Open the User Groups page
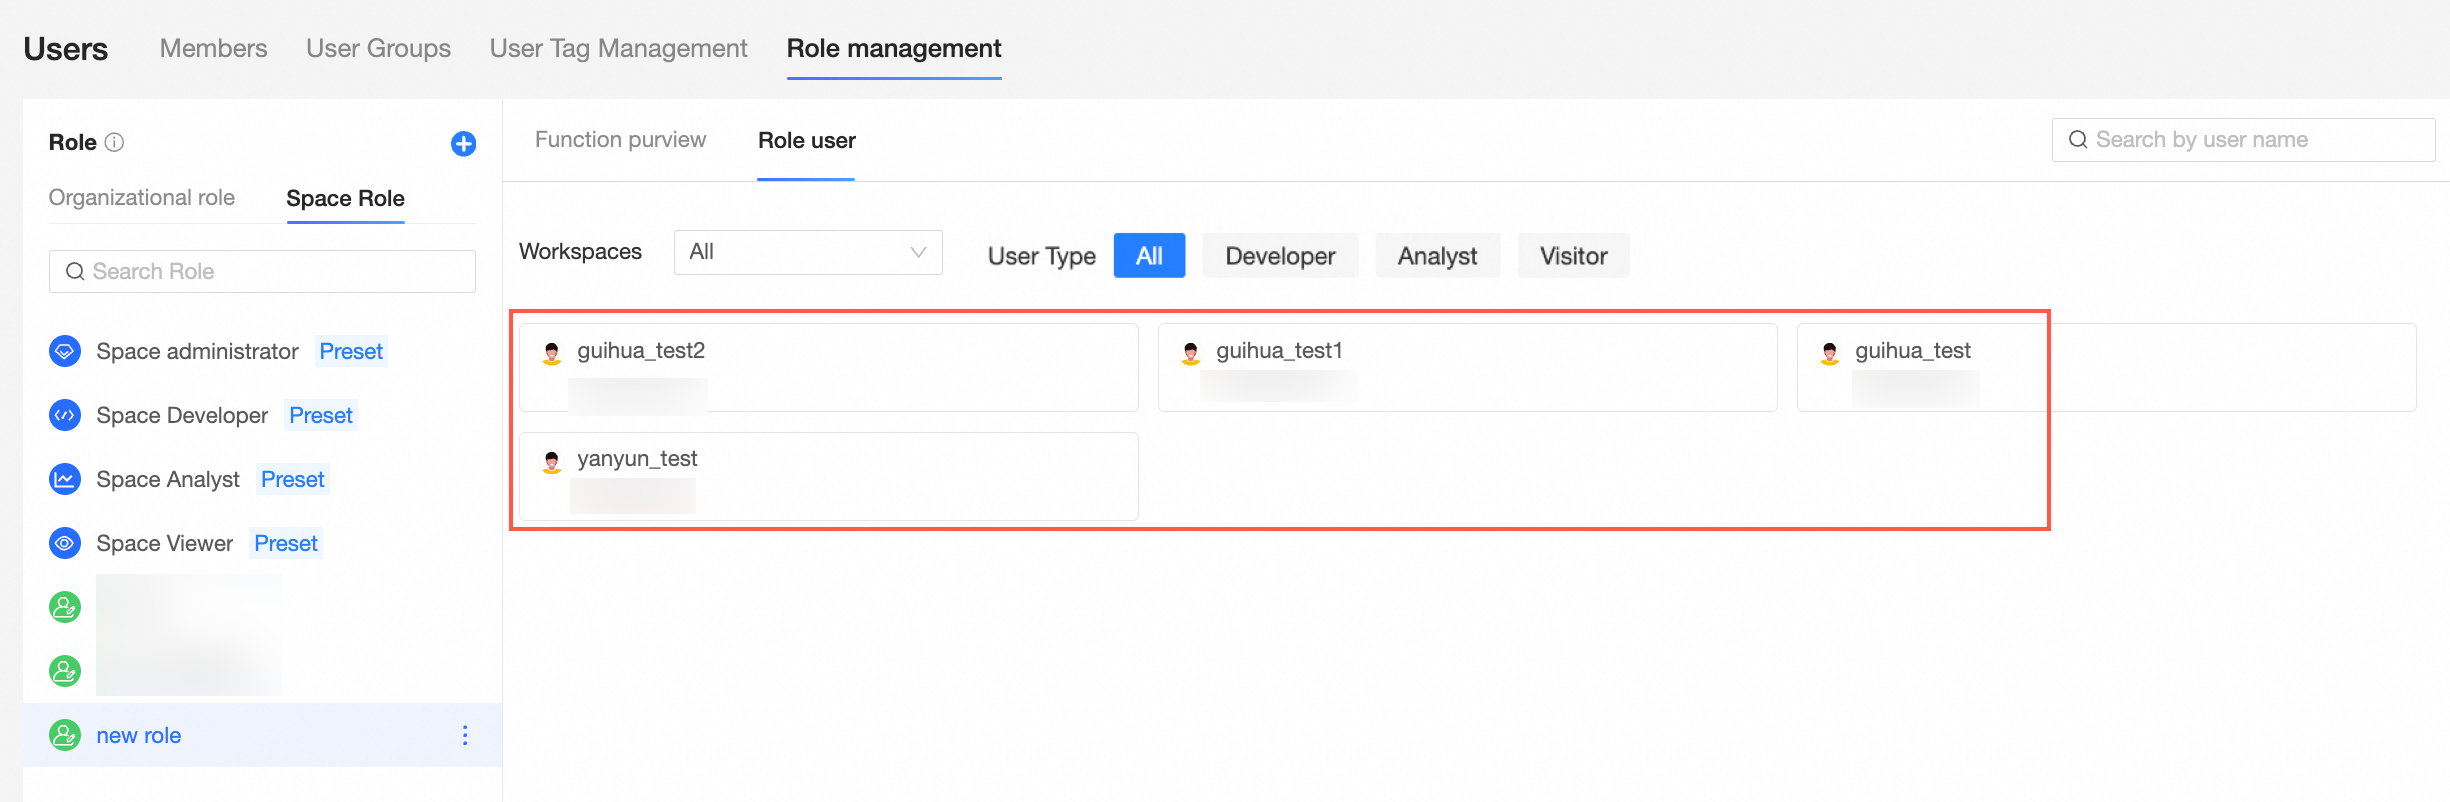Screen dimensions: 2450x802 click(378, 48)
